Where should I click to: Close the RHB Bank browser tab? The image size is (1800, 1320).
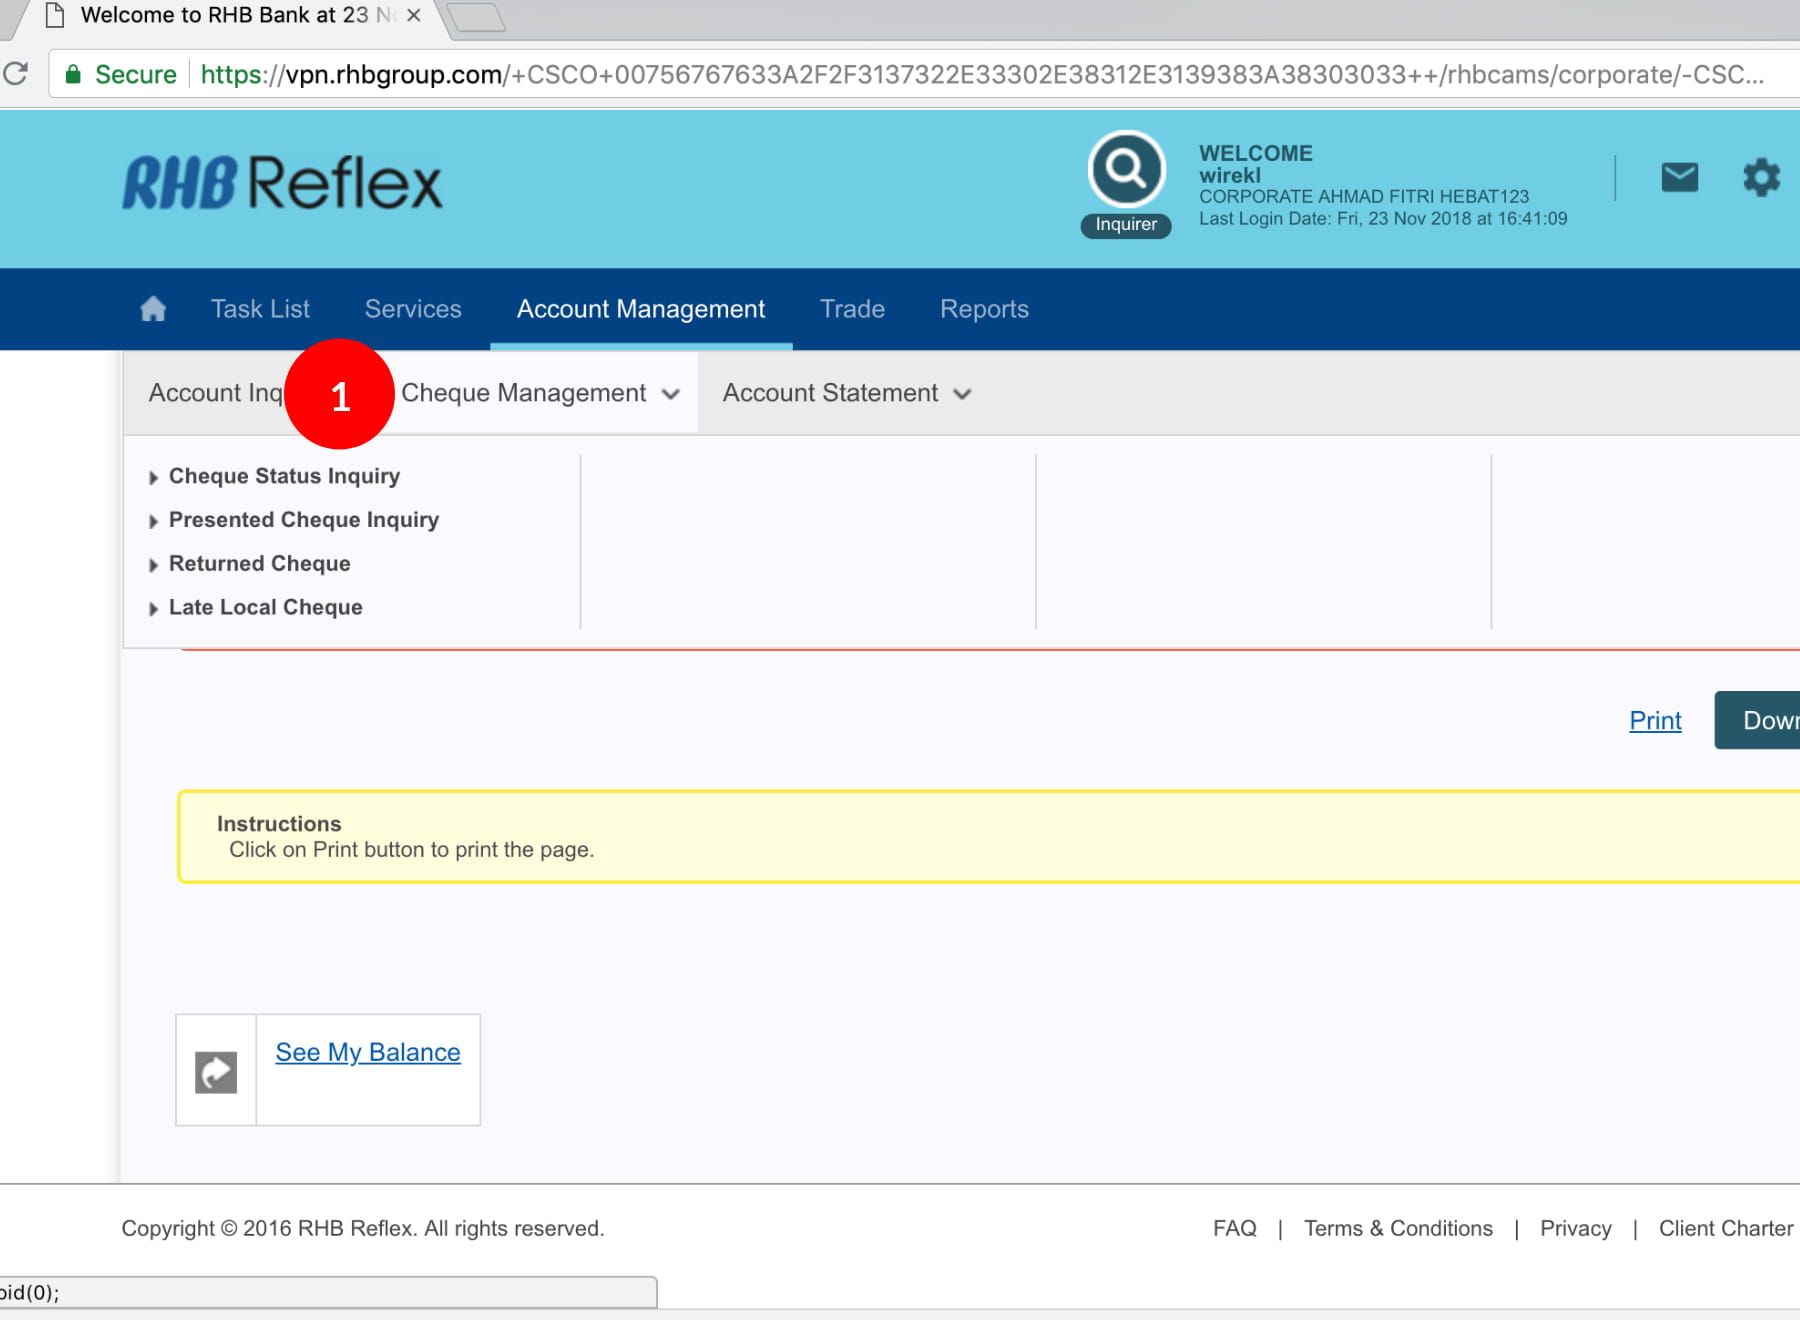pyautogui.click(x=413, y=16)
